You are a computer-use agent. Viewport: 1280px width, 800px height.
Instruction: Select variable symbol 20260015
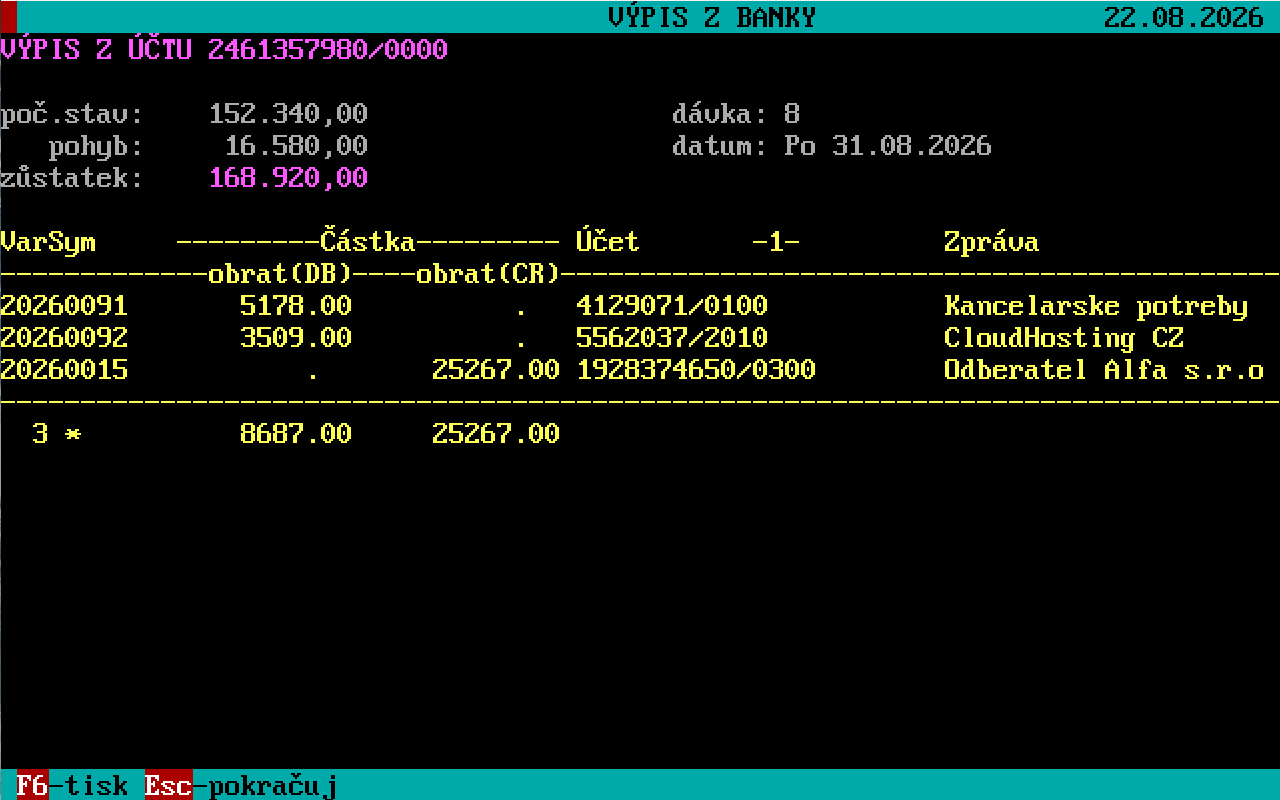tap(64, 369)
